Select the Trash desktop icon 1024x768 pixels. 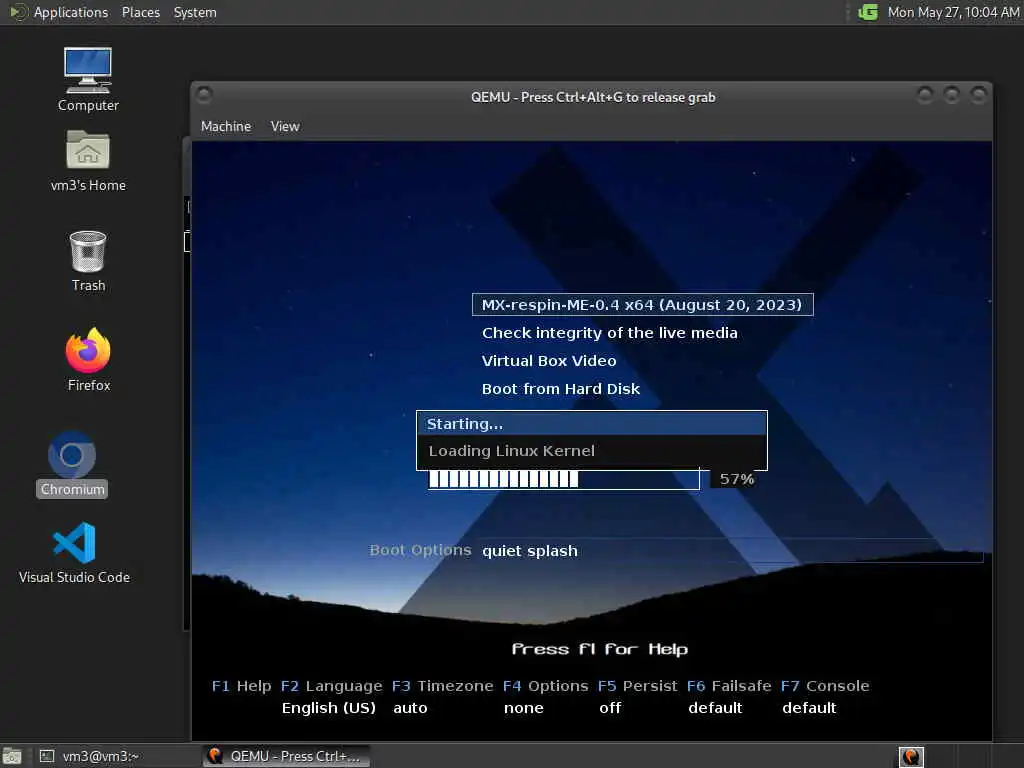point(88,261)
